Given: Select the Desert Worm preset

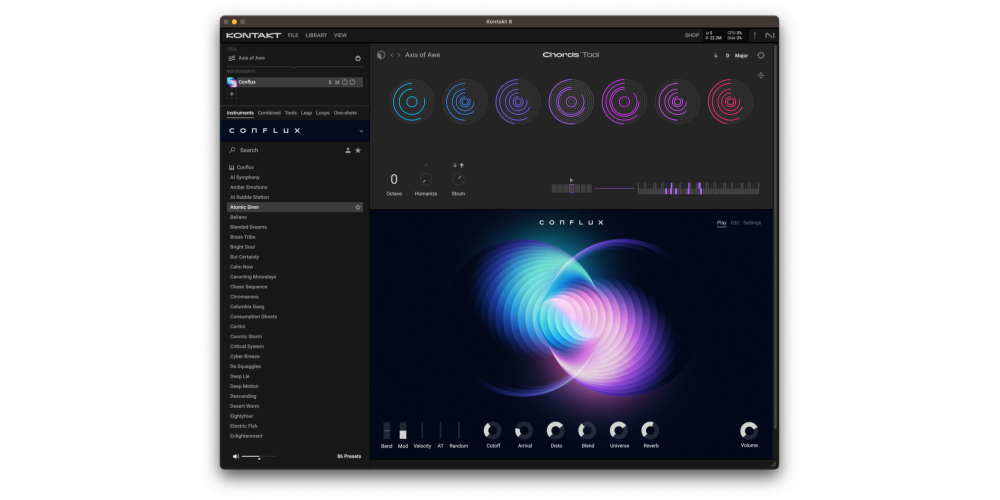Looking at the screenshot, I should (245, 406).
